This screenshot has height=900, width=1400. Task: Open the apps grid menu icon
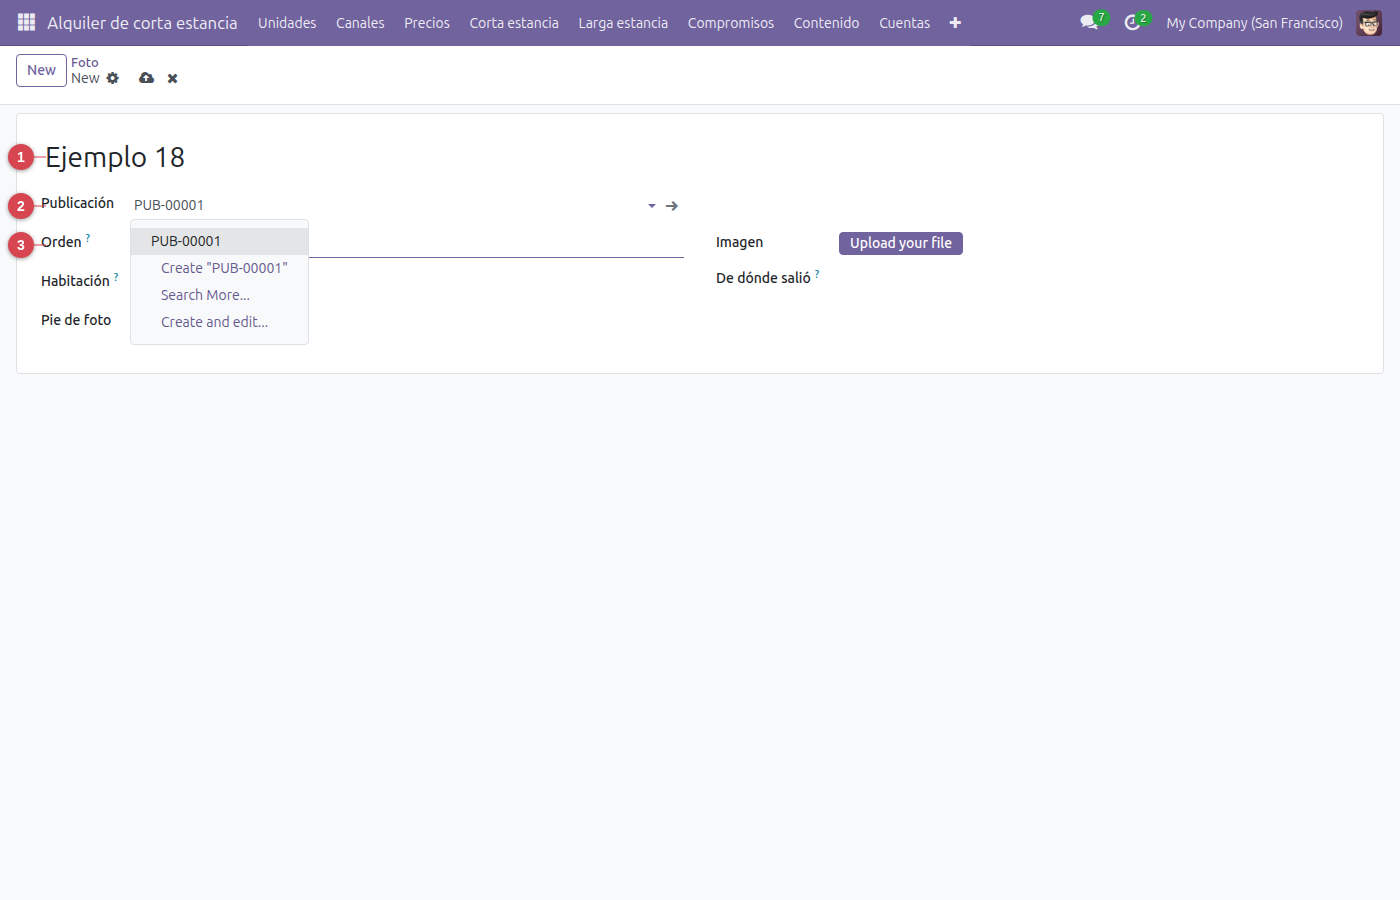(26, 22)
